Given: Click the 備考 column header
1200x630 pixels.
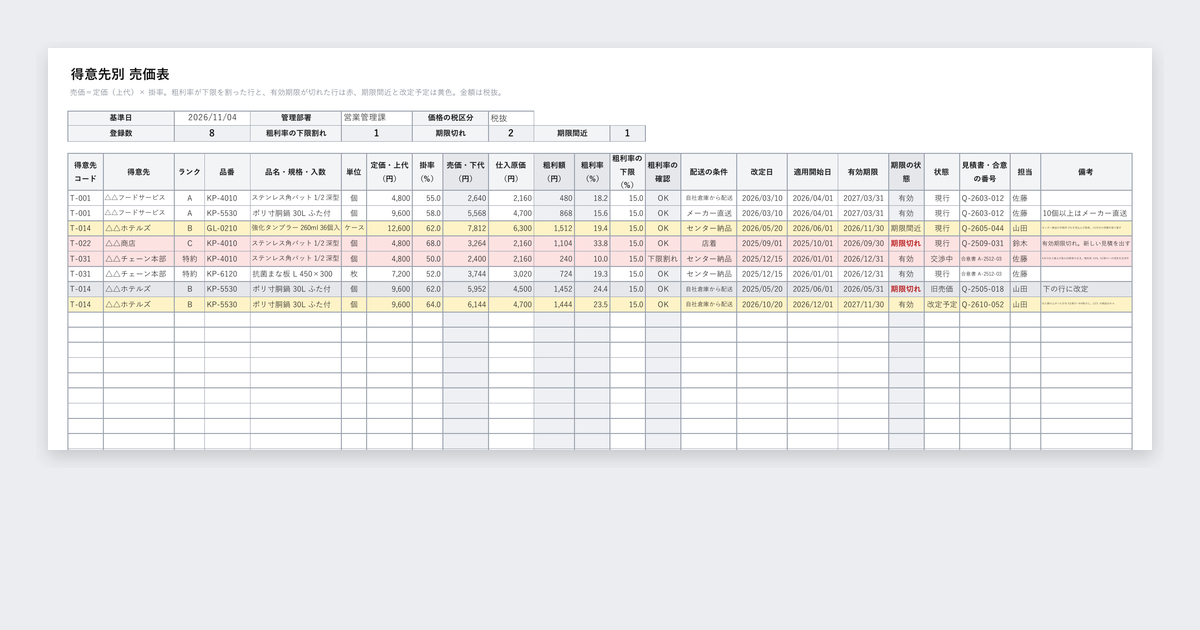Looking at the screenshot, I should coord(1086,171).
